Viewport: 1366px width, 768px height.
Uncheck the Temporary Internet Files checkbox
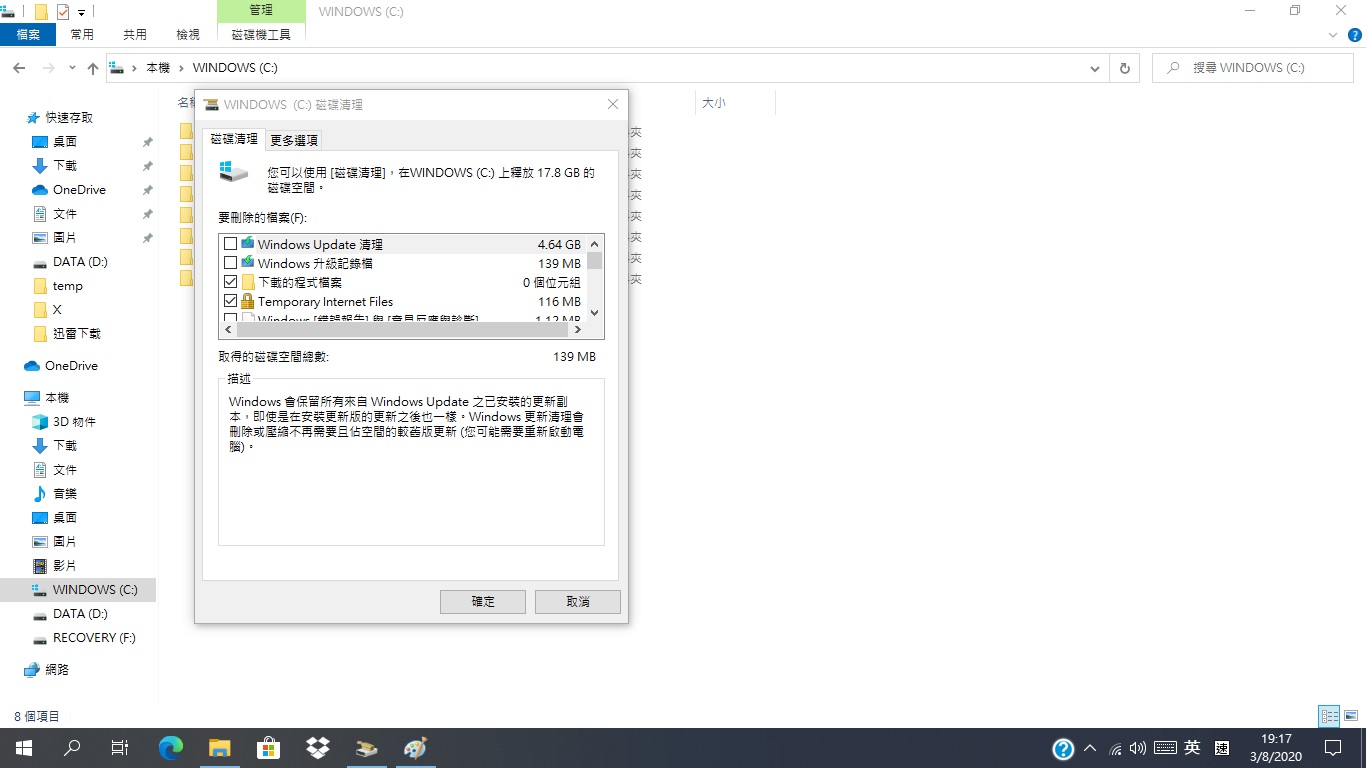click(x=231, y=301)
